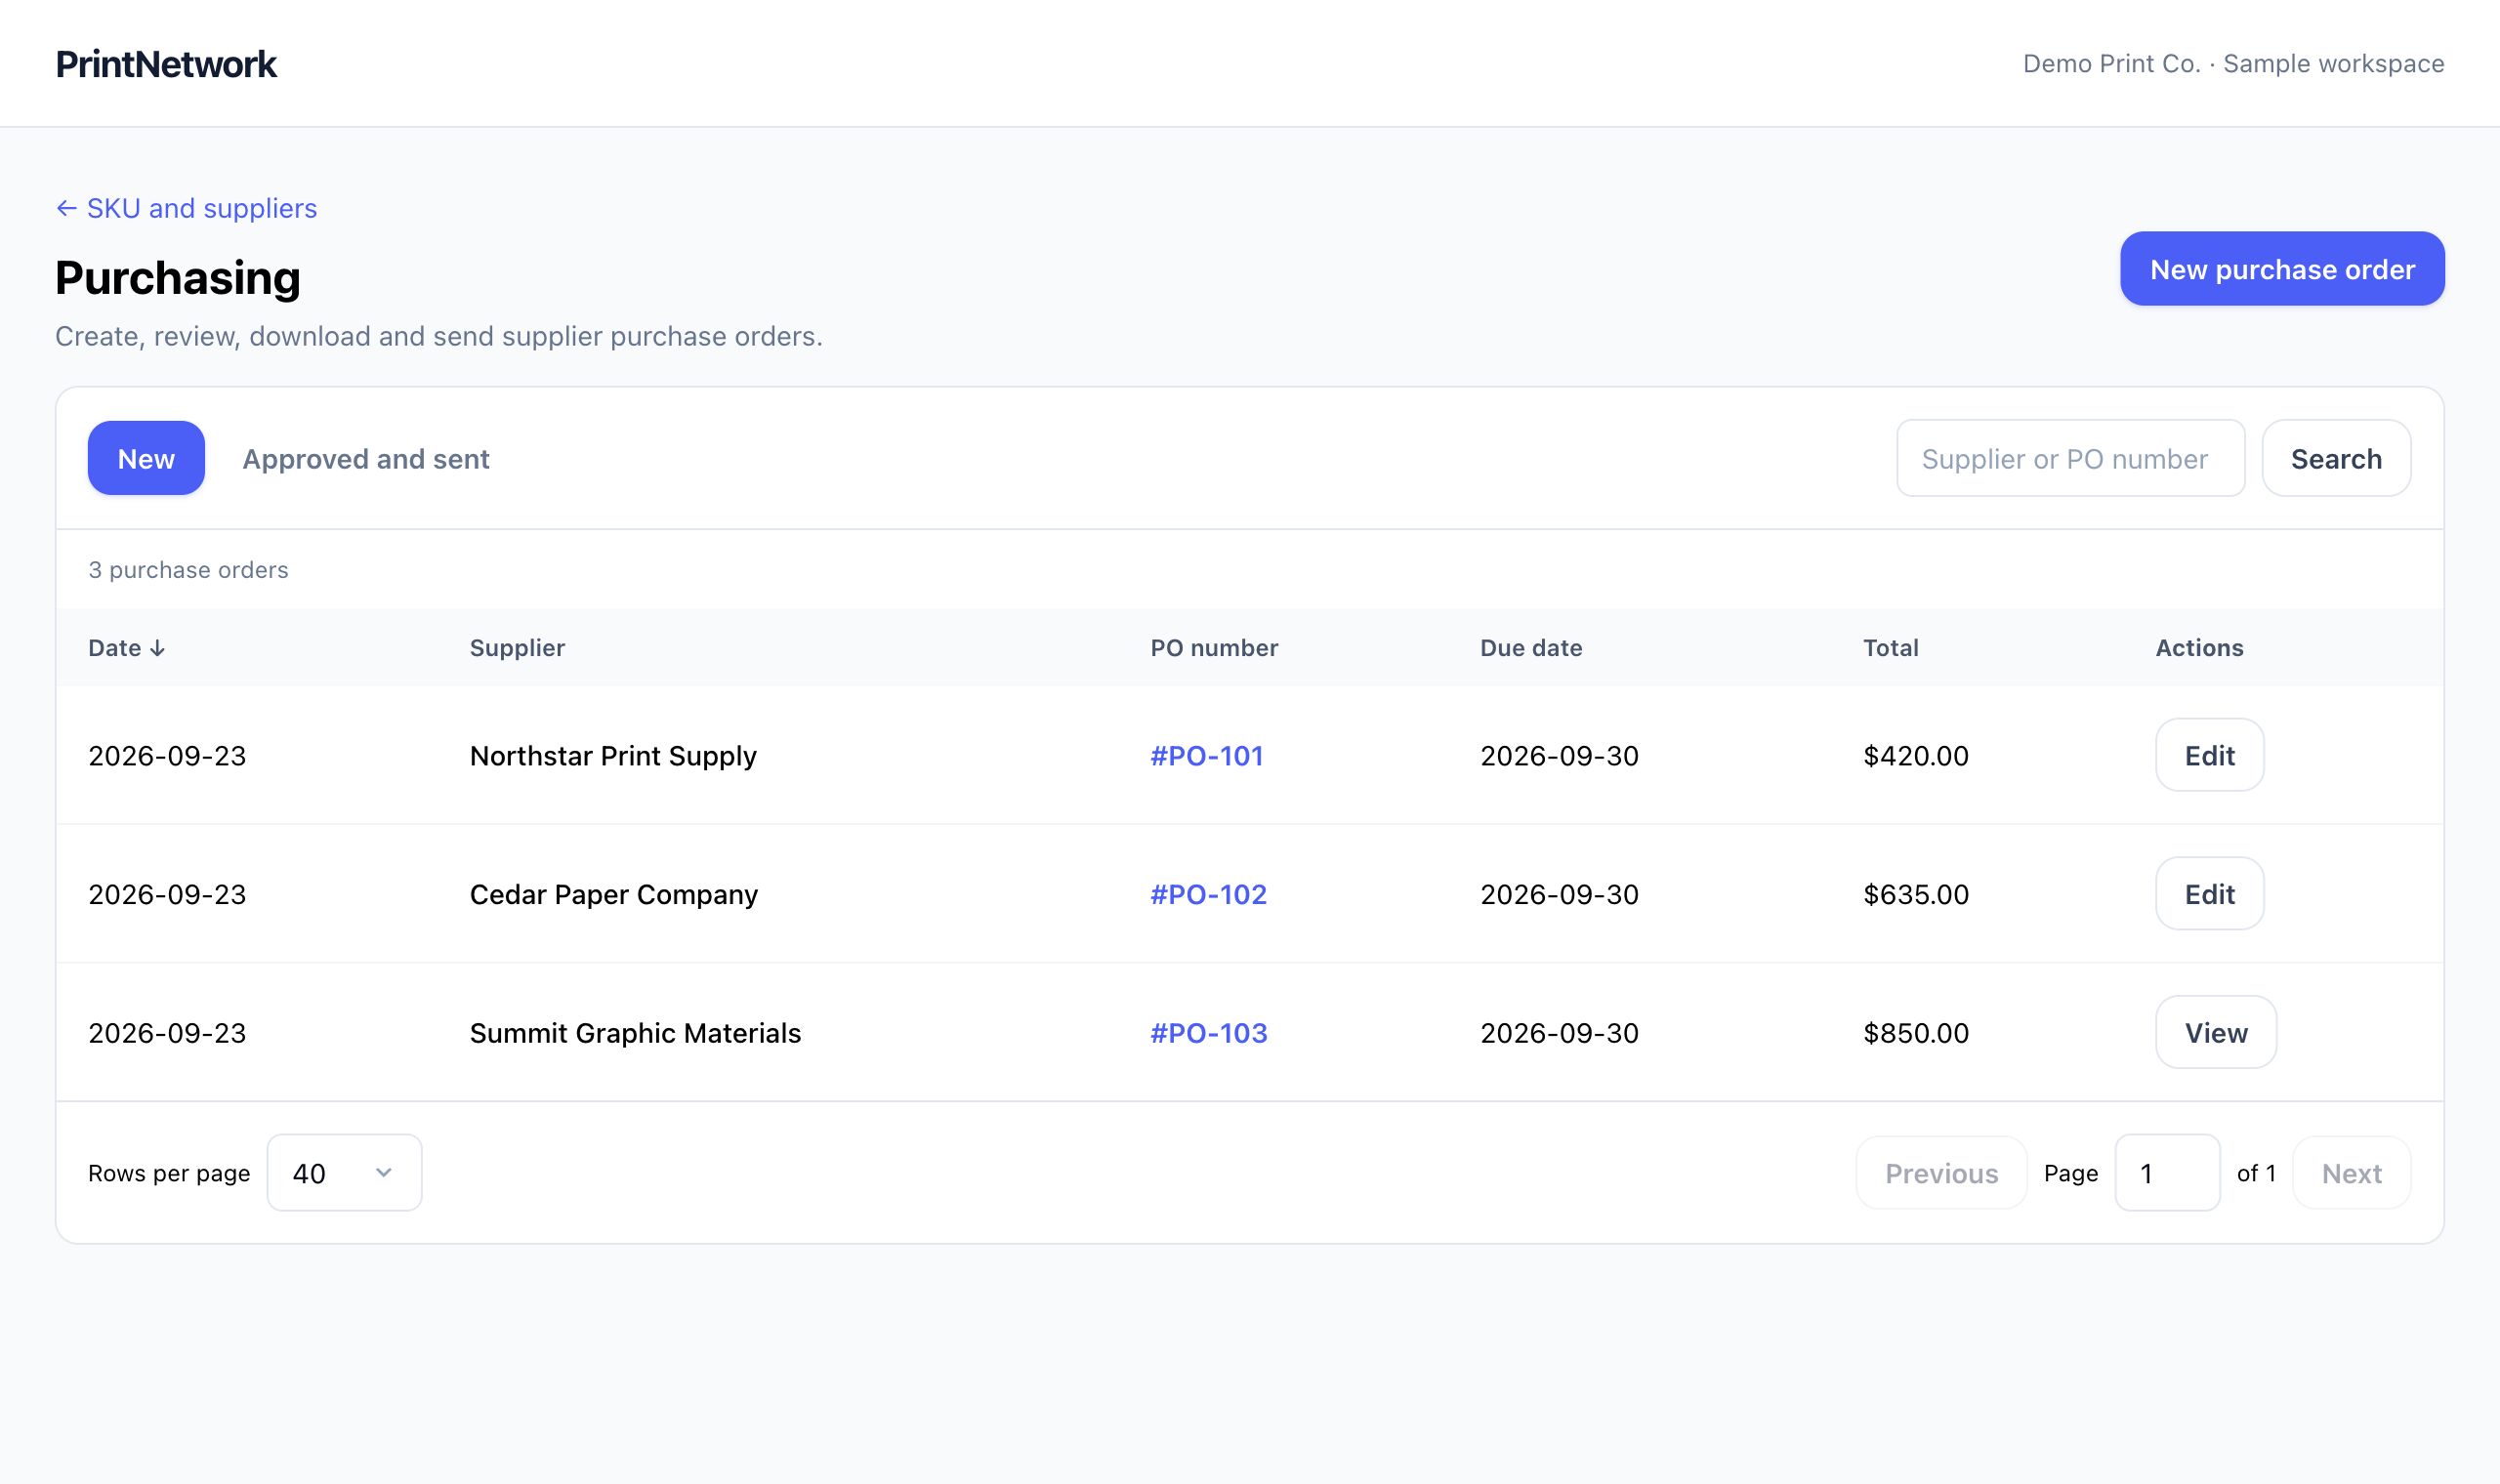The height and width of the screenshot is (1484, 2500).
Task: Open purchase order #PO-101
Action: tap(1206, 756)
